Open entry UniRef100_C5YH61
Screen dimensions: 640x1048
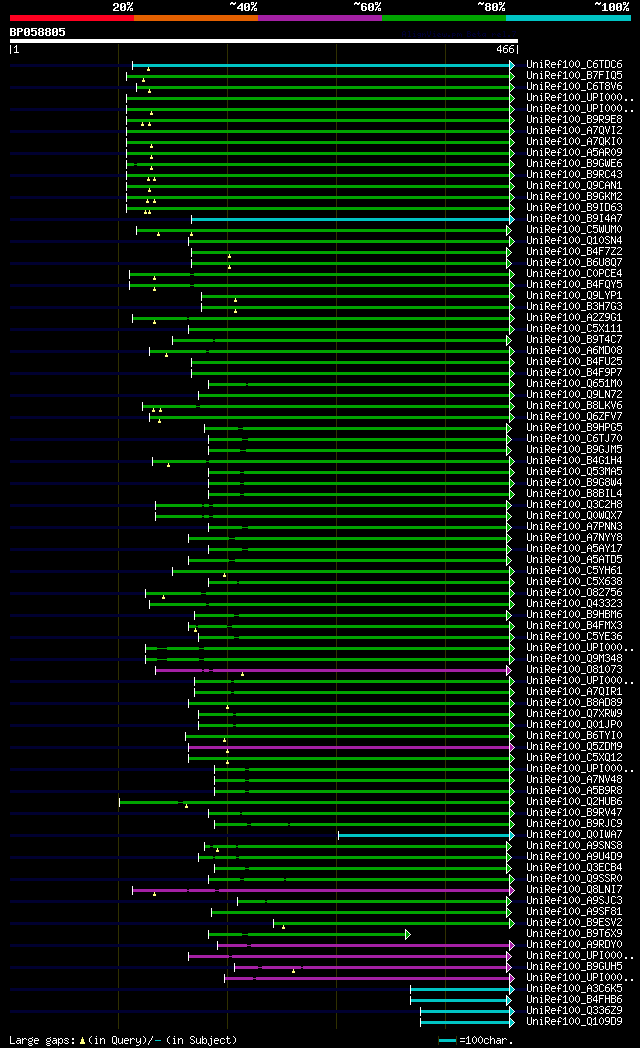pyautogui.click(x=574, y=571)
